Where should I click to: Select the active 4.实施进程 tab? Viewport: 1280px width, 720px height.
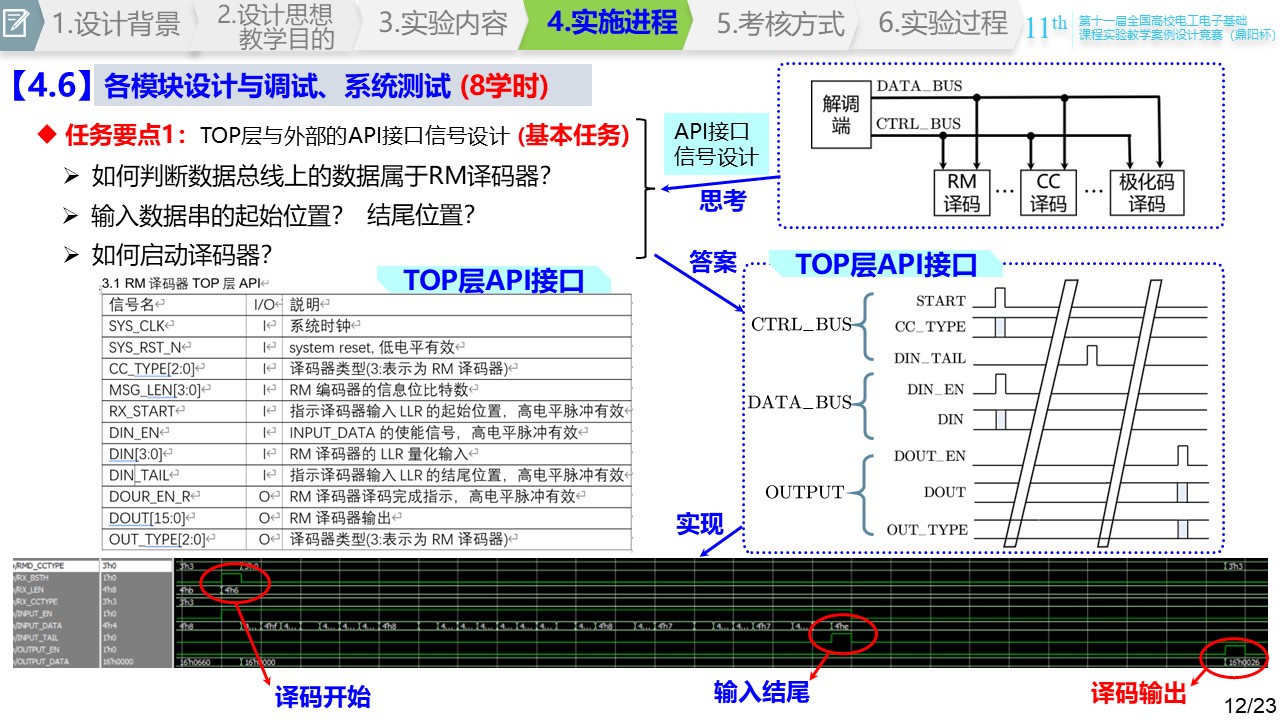(x=611, y=23)
